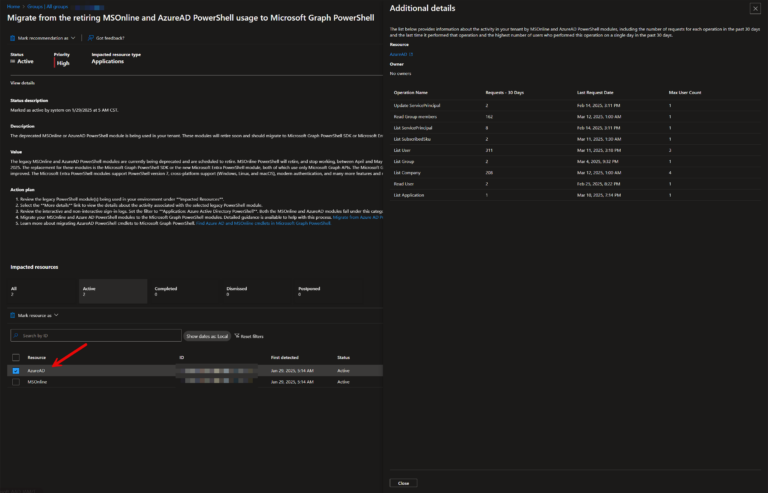Check the MSOnline row checkbox
The image size is (768, 493).
[16, 382]
